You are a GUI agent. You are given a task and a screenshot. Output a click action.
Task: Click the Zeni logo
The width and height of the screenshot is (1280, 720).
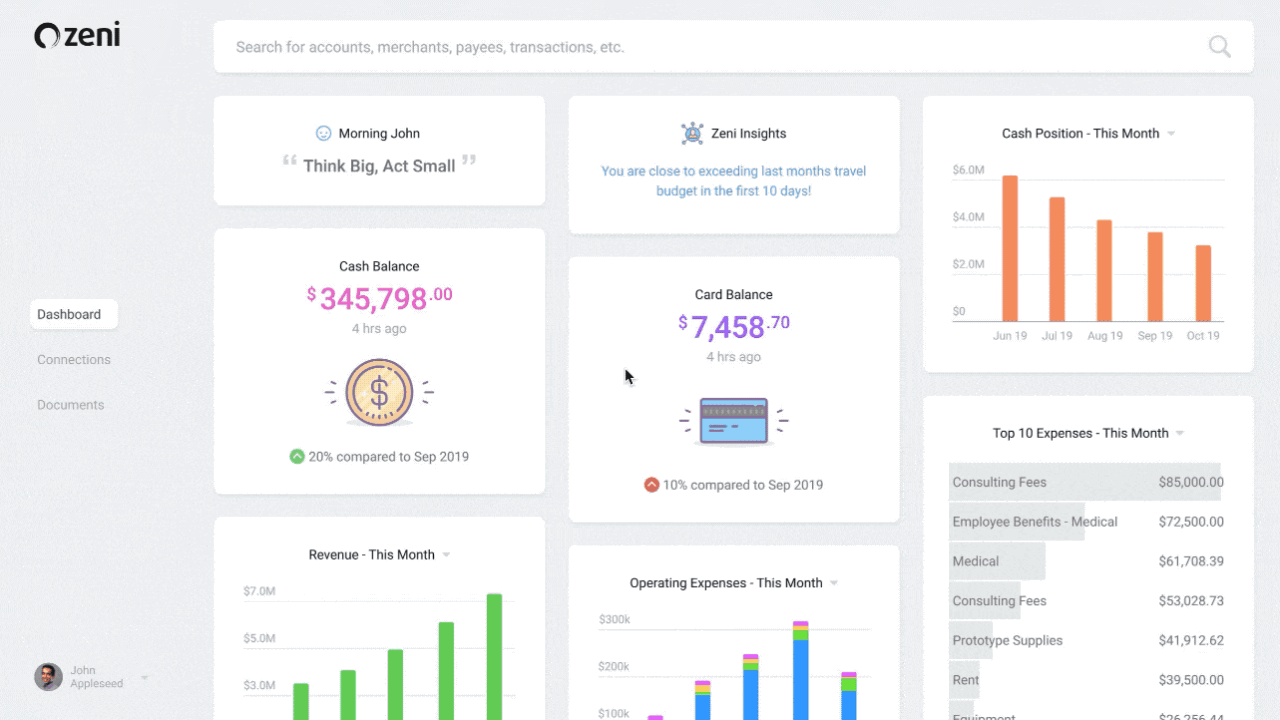(77, 36)
